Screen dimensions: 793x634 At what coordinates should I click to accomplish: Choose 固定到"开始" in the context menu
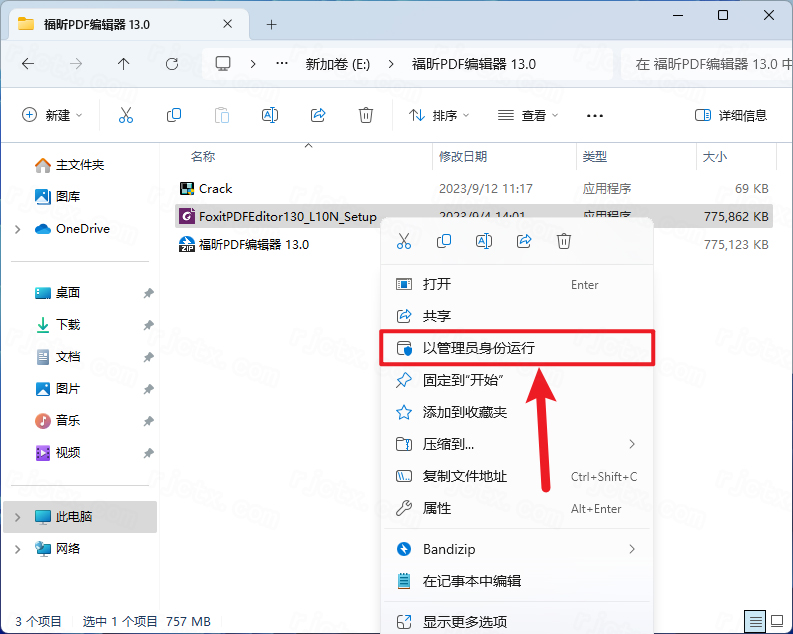pos(517,380)
